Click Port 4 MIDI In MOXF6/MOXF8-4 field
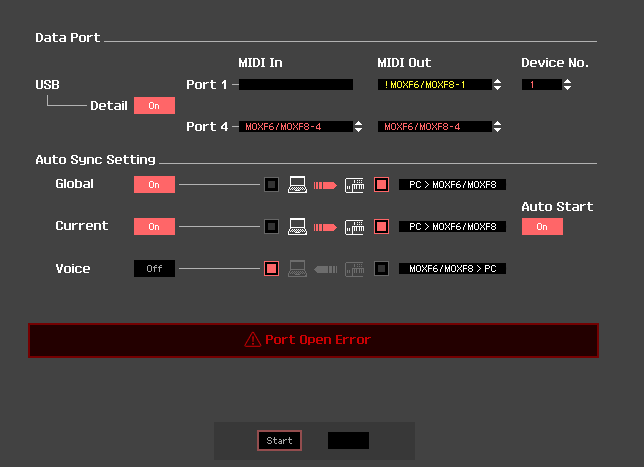The height and width of the screenshot is (467, 644). pyautogui.click(x=296, y=127)
